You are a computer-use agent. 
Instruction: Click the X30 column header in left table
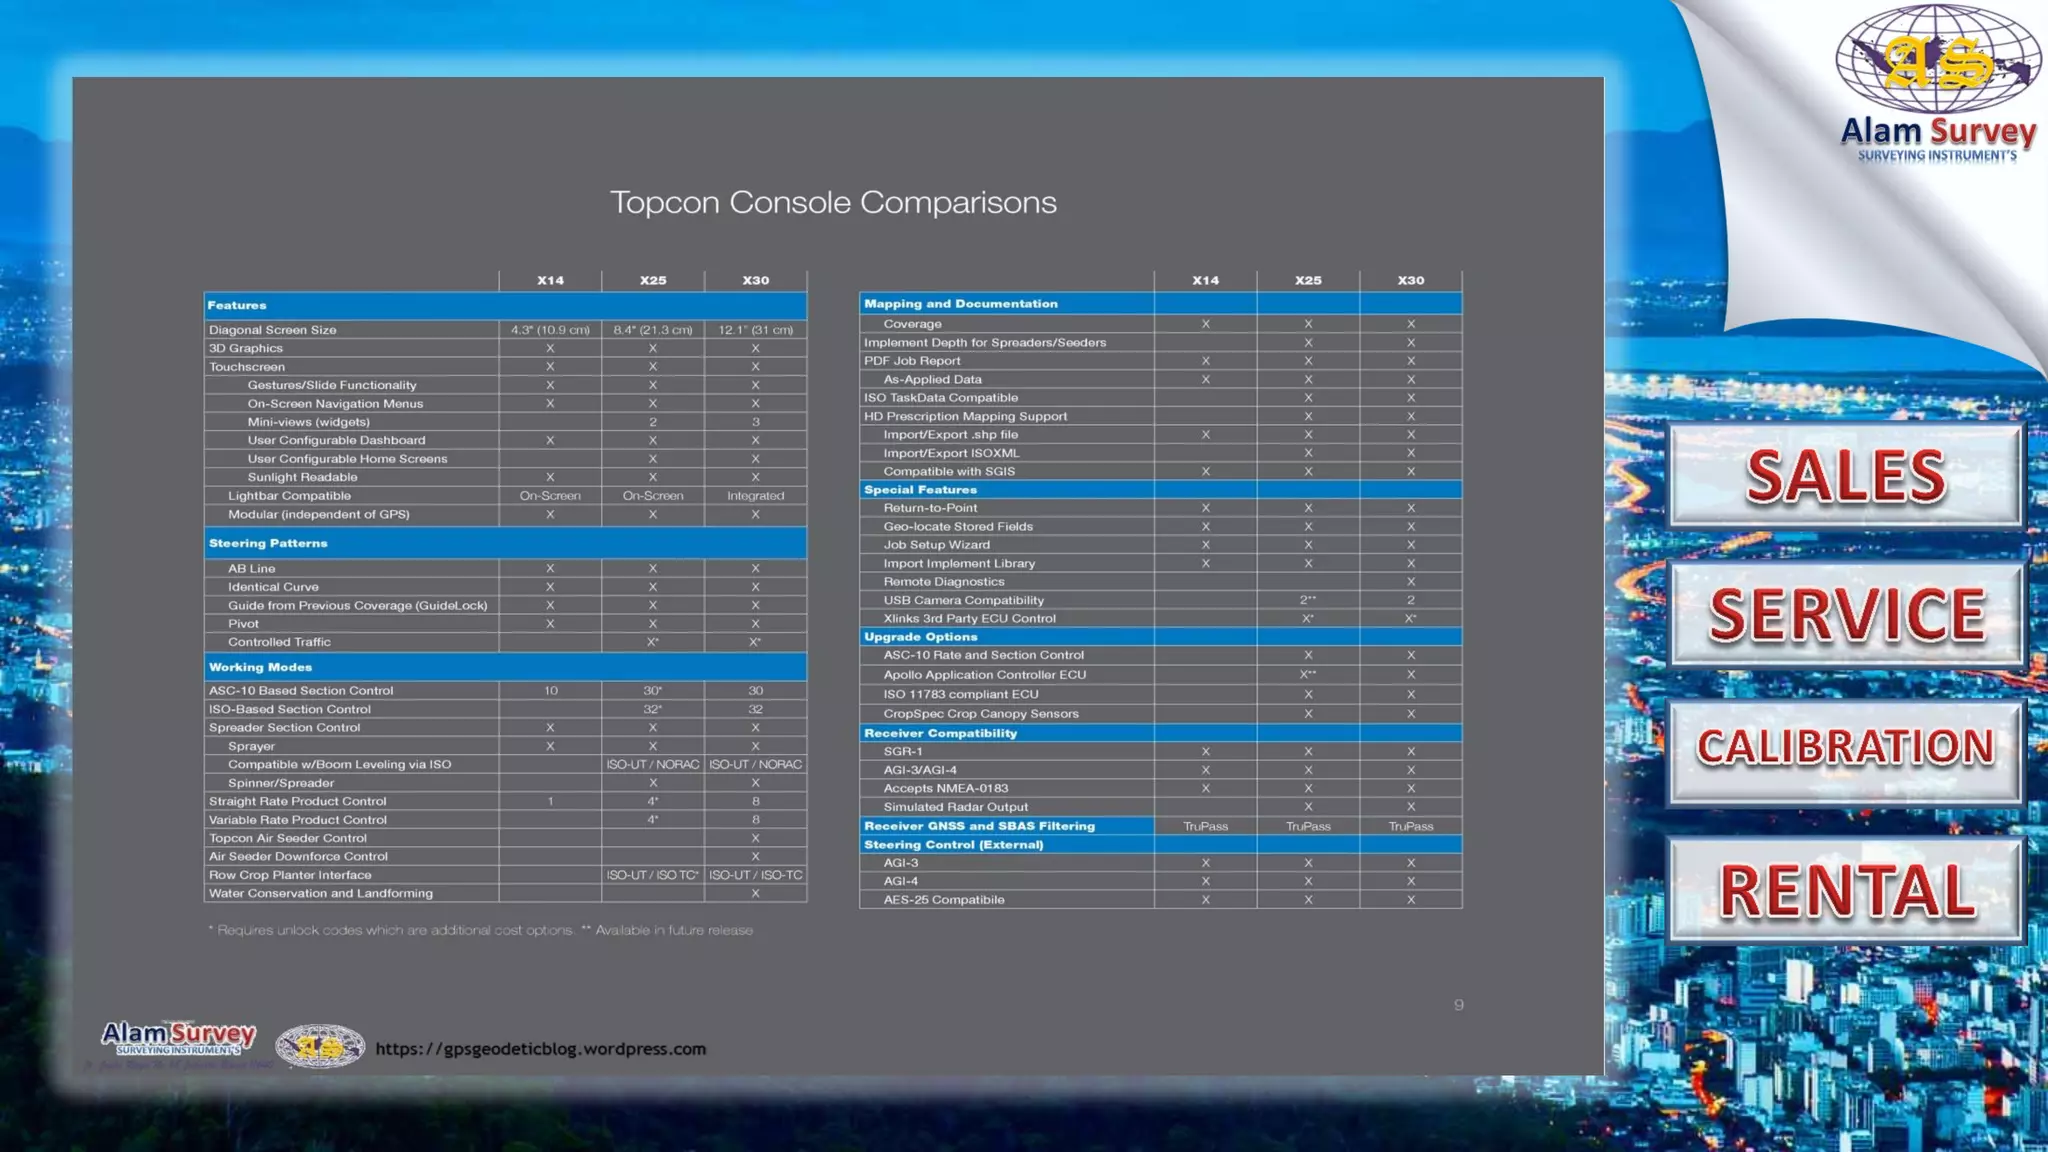(755, 281)
